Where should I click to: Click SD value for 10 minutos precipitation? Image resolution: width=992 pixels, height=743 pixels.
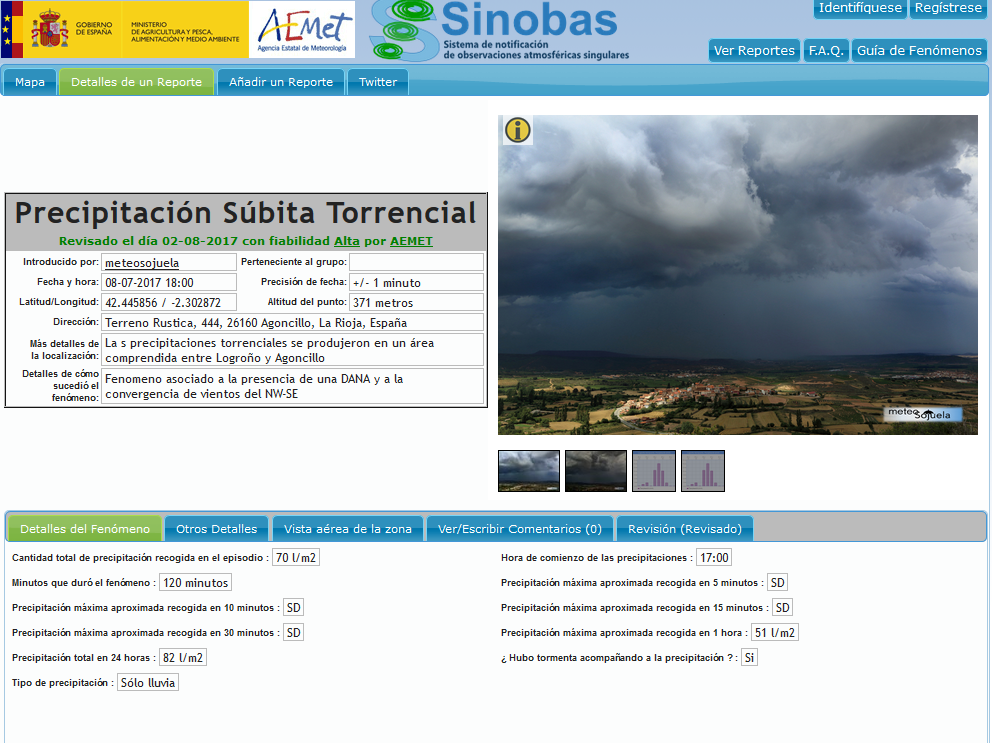[294, 608]
